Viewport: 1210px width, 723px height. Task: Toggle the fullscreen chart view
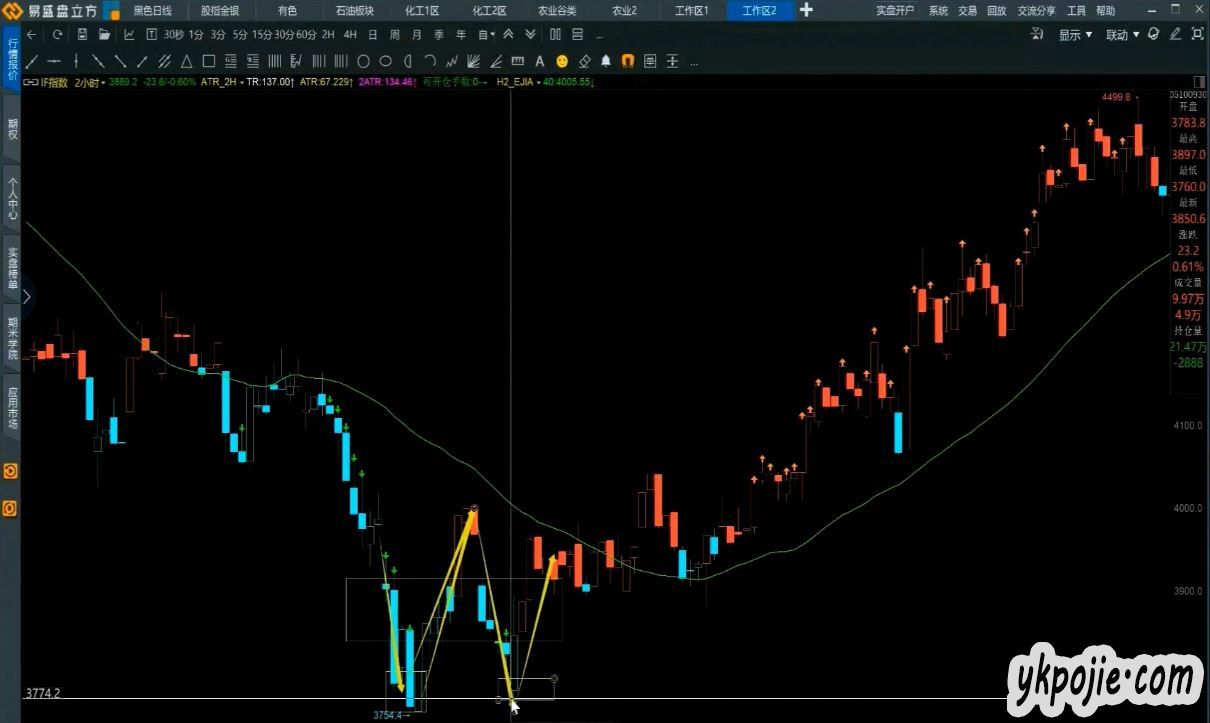click(x=1199, y=34)
